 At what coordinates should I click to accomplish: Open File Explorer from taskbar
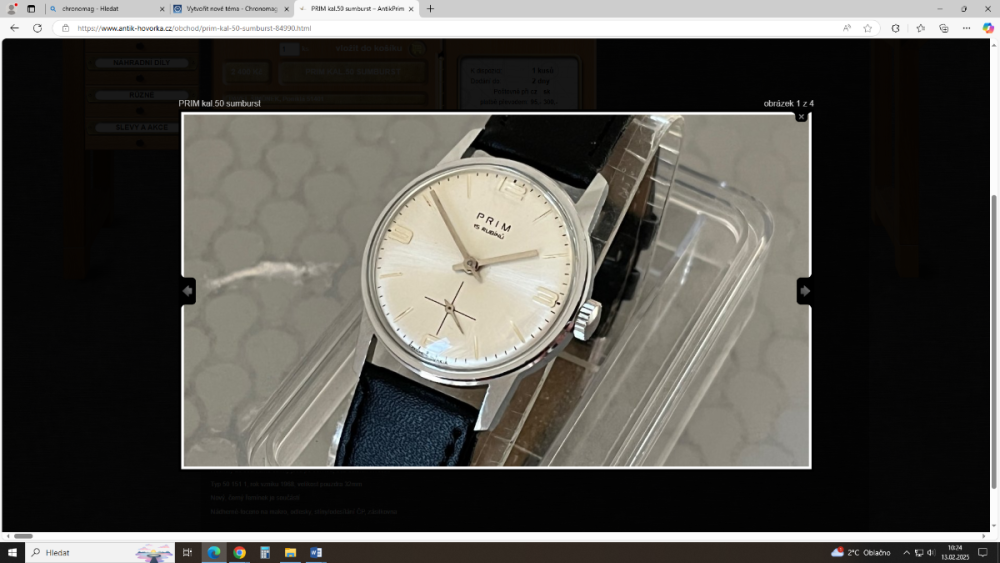(x=290, y=552)
